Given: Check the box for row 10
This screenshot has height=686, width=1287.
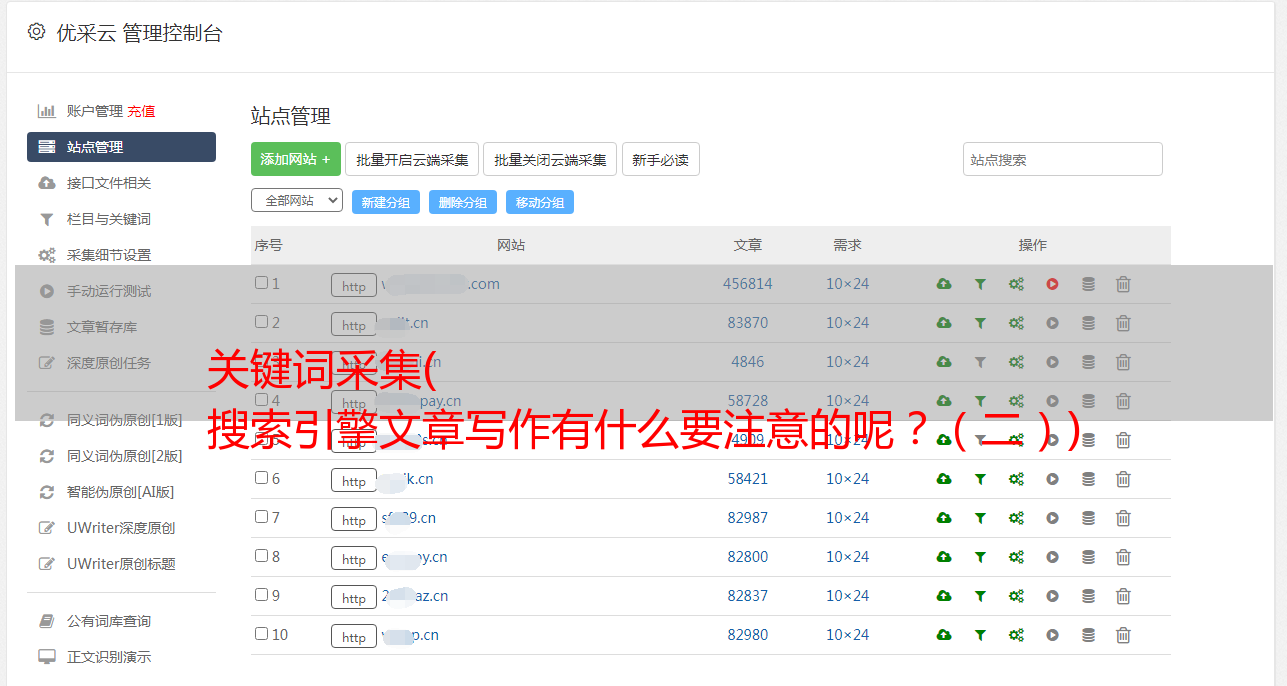Looking at the screenshot, I should pyautogui.click(x=261, y=634).
